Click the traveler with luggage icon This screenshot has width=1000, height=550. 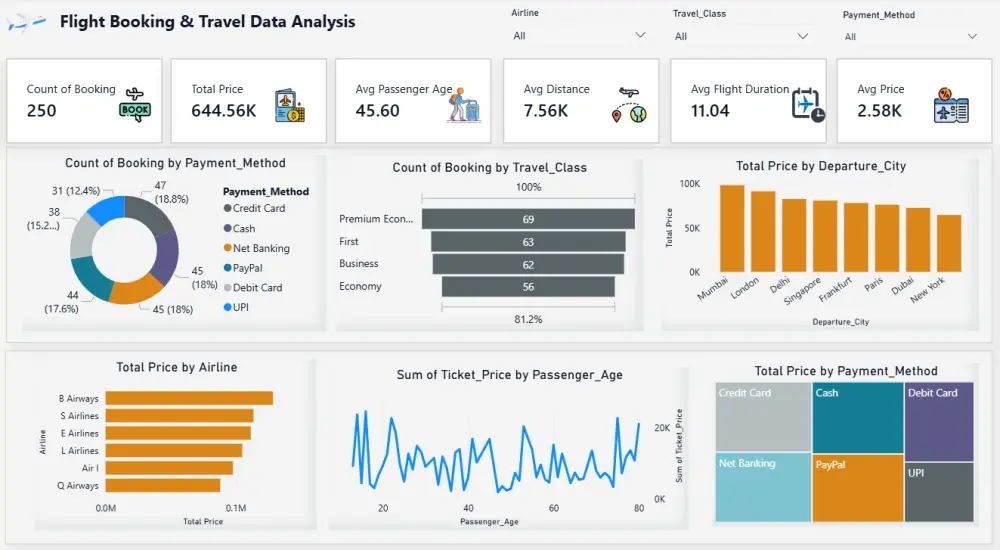[463, 105]
